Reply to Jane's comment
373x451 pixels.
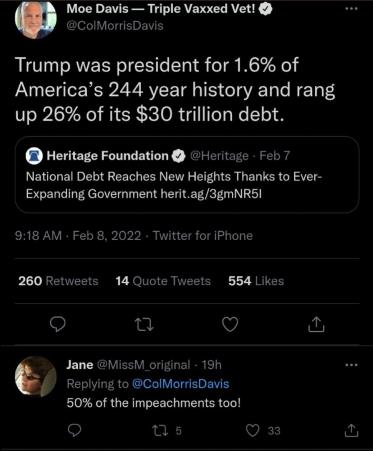tap(74, 431)
